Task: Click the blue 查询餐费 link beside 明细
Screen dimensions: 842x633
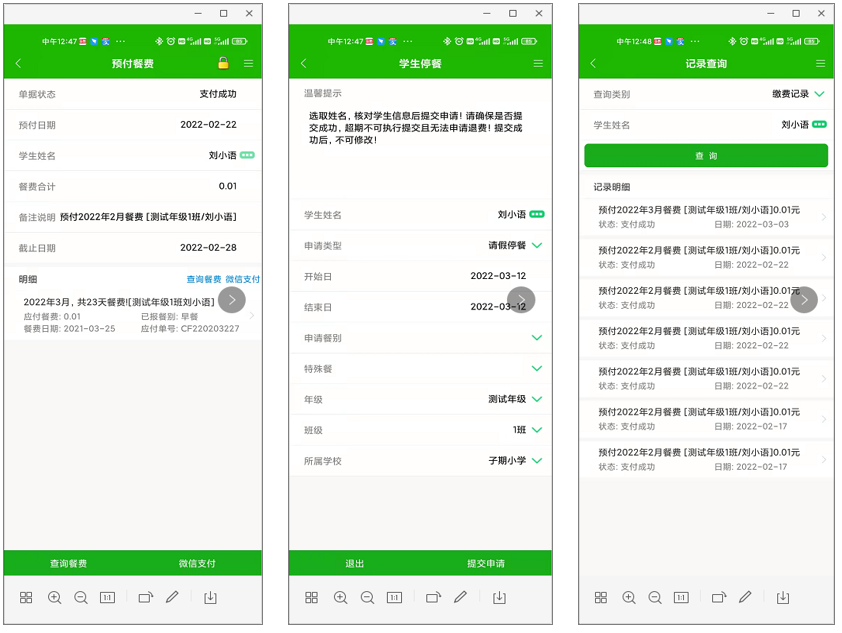Action: pyautogui.click(x=204, y=279)
